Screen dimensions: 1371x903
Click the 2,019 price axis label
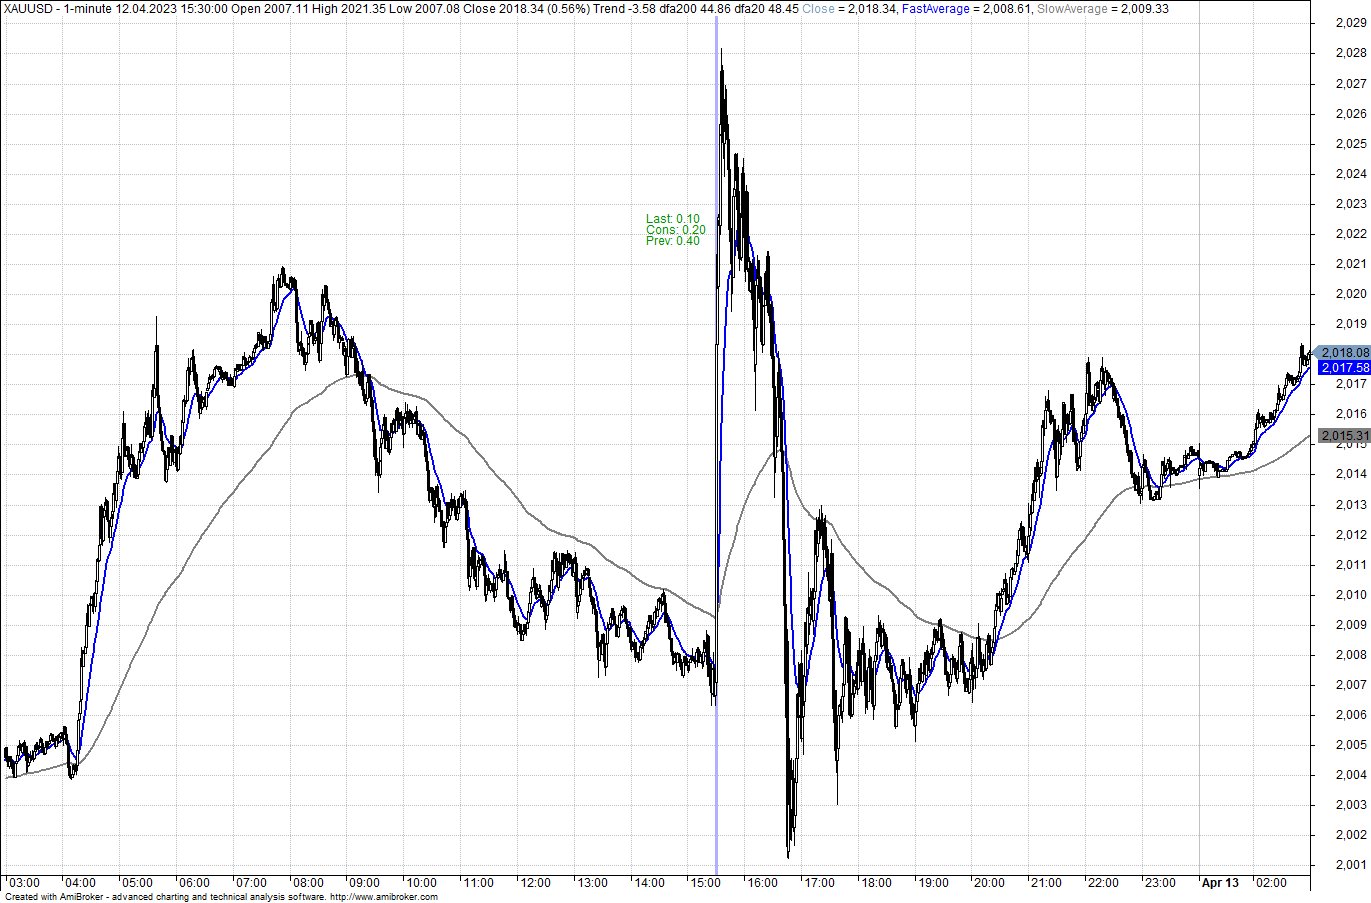click(x=1351, y=324)
